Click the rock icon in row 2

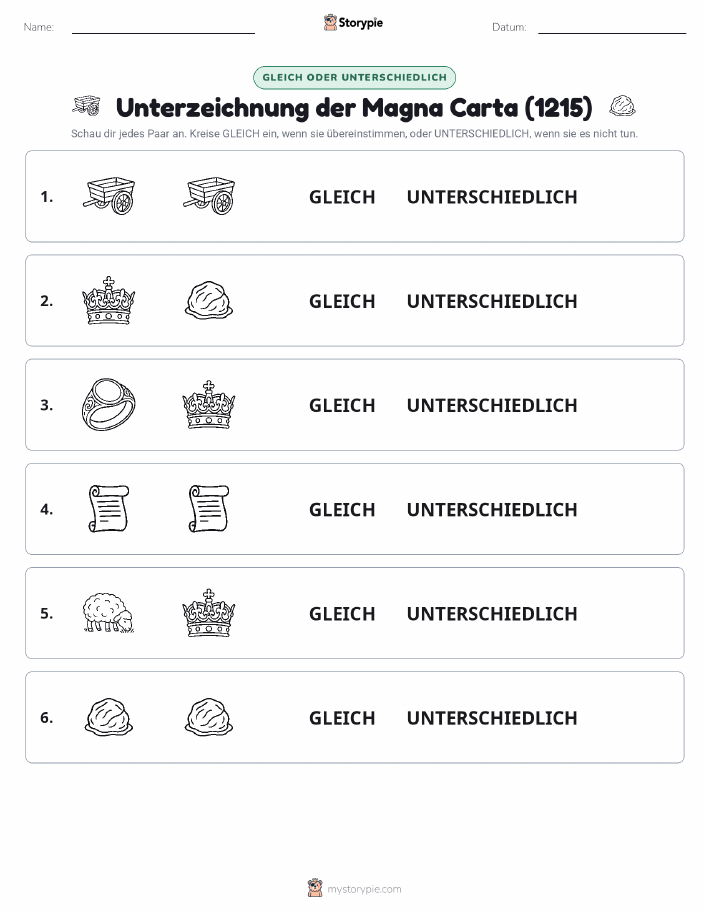[209, 301]
